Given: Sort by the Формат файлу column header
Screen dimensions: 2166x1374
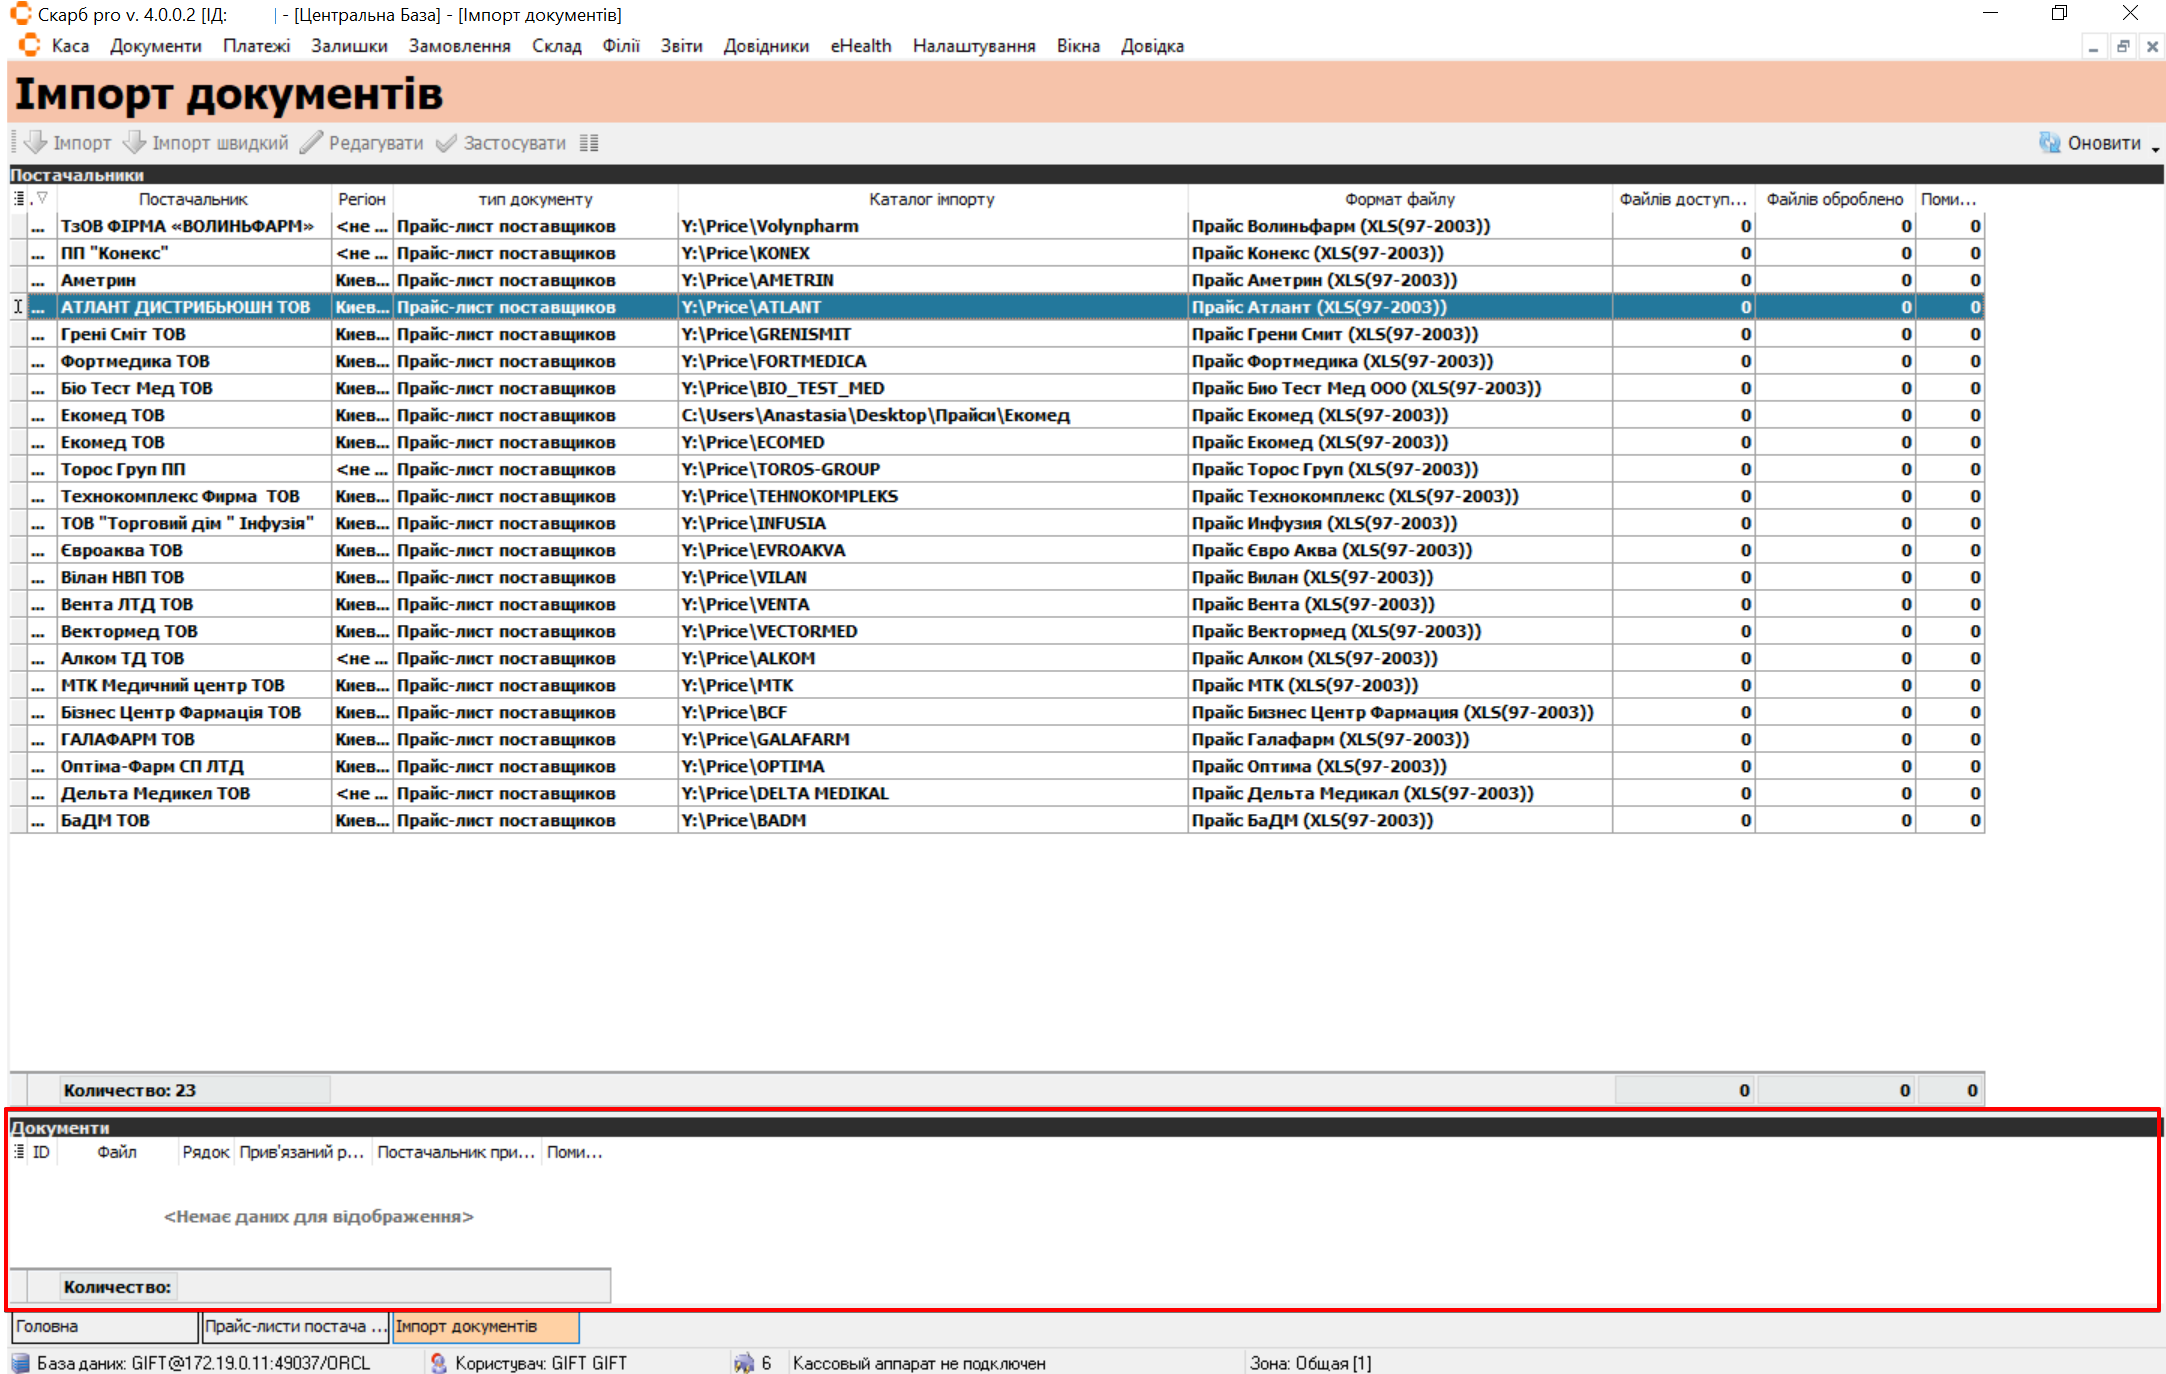Looking at the screenshot, I should click(1399, 199).
